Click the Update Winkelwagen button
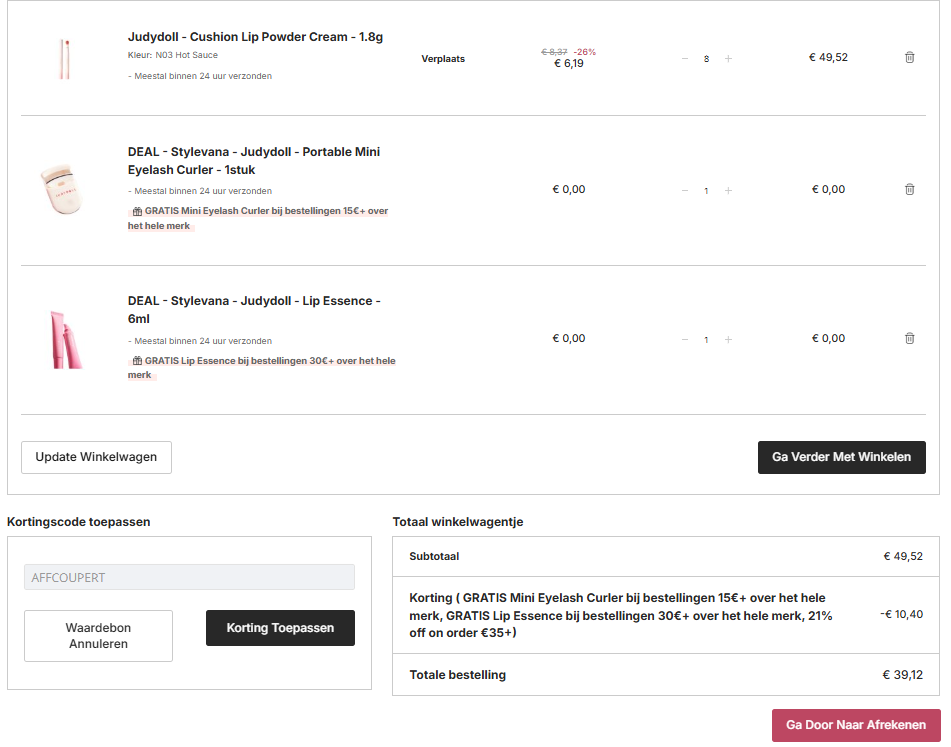Screen dimensions: 951x747 pyautogui.click(x=96, y=457)
